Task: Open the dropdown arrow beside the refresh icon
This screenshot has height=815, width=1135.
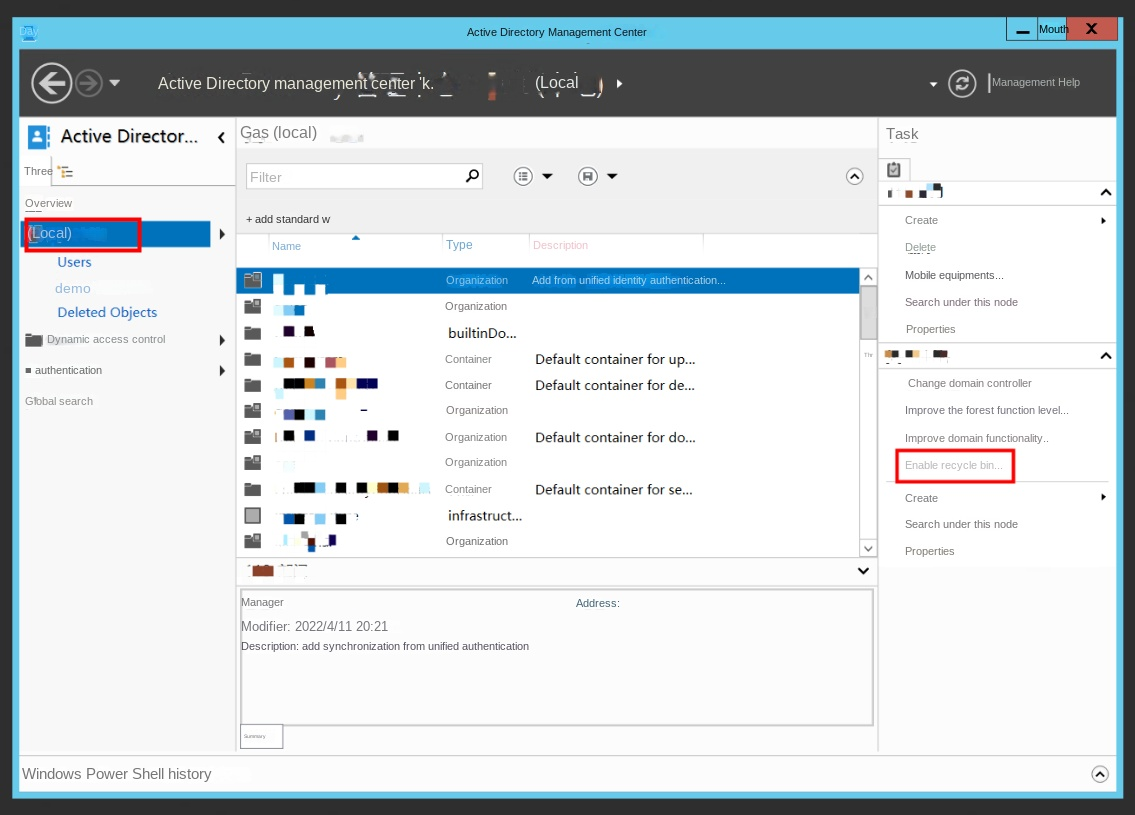Action: coord(933,85)
